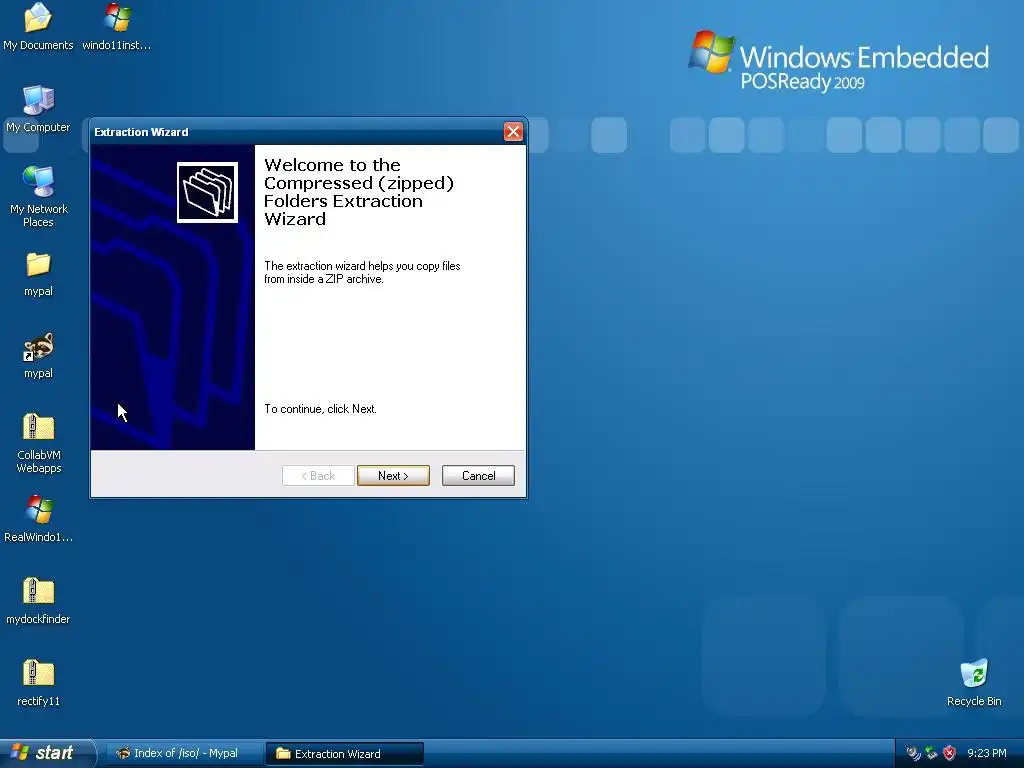The width and height of the screenshot is (1024, 768).
Task: Click 'To continue, click Next.' text
Action: pos(320,409)
